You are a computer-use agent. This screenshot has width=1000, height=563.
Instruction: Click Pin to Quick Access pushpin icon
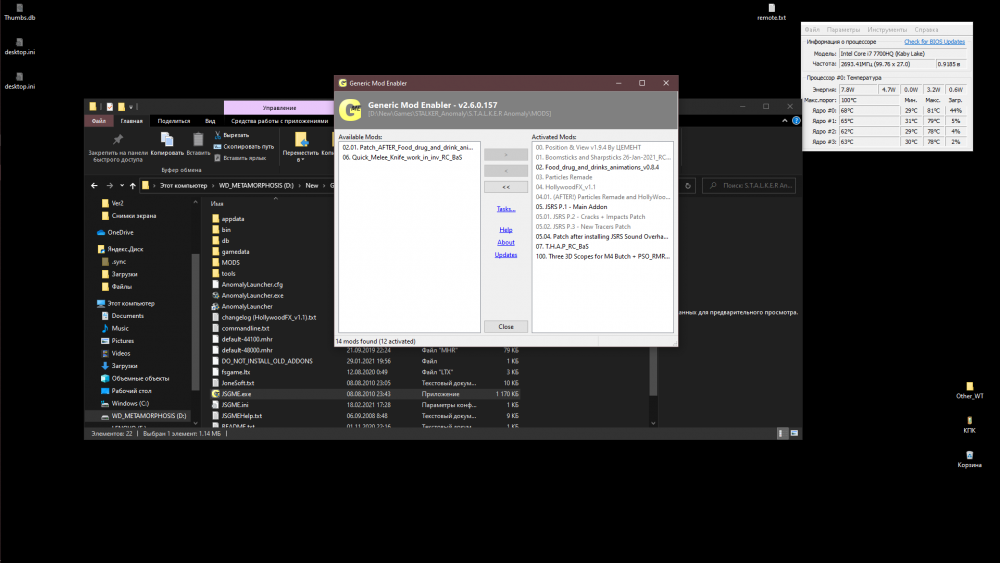117,139
